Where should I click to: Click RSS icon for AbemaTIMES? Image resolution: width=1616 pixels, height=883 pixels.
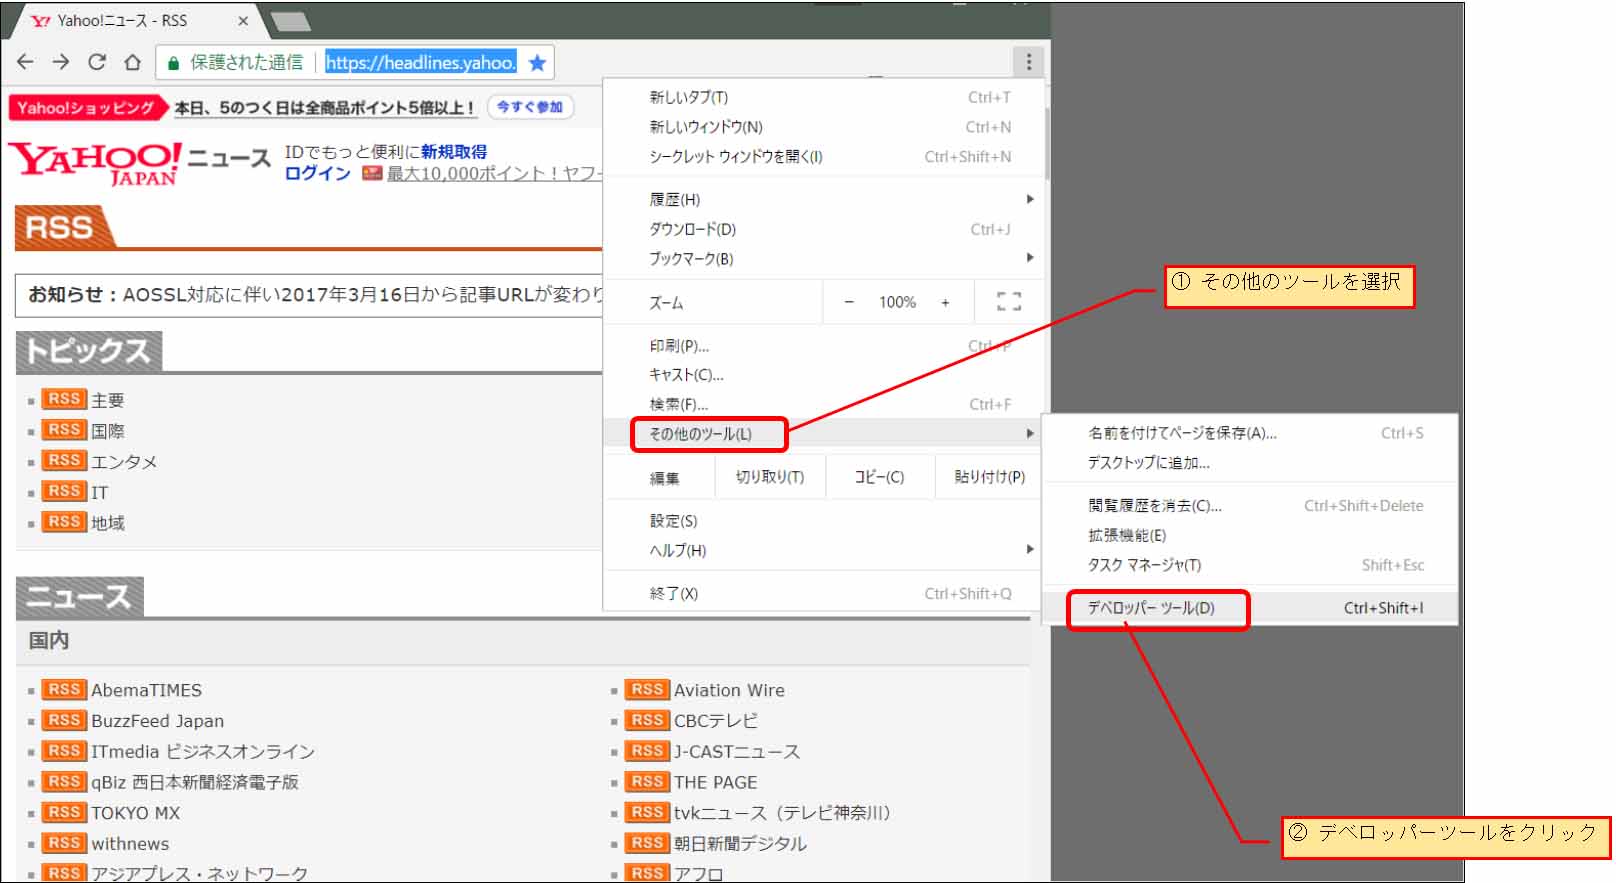64,690
